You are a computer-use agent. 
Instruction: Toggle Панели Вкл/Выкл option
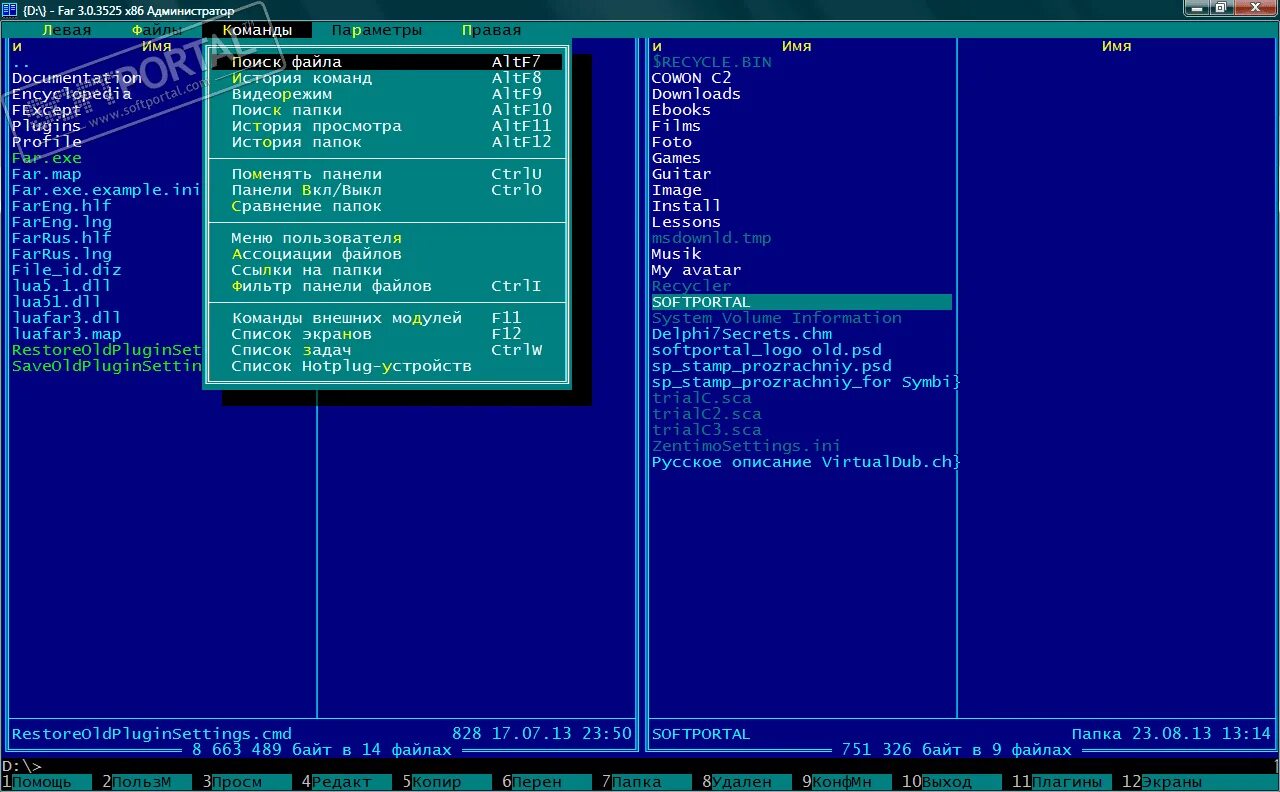387,190
